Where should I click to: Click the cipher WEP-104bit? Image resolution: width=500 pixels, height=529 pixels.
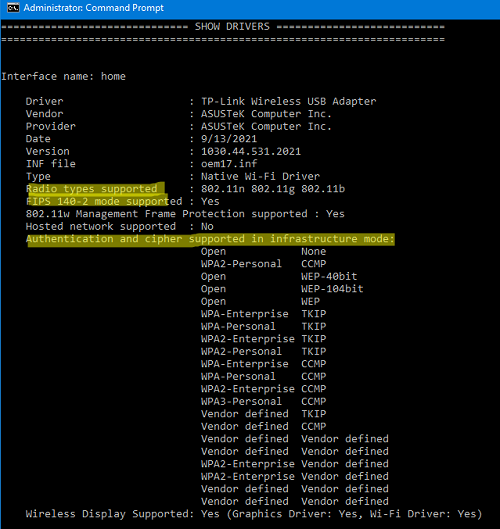click(x=332, y=288)
